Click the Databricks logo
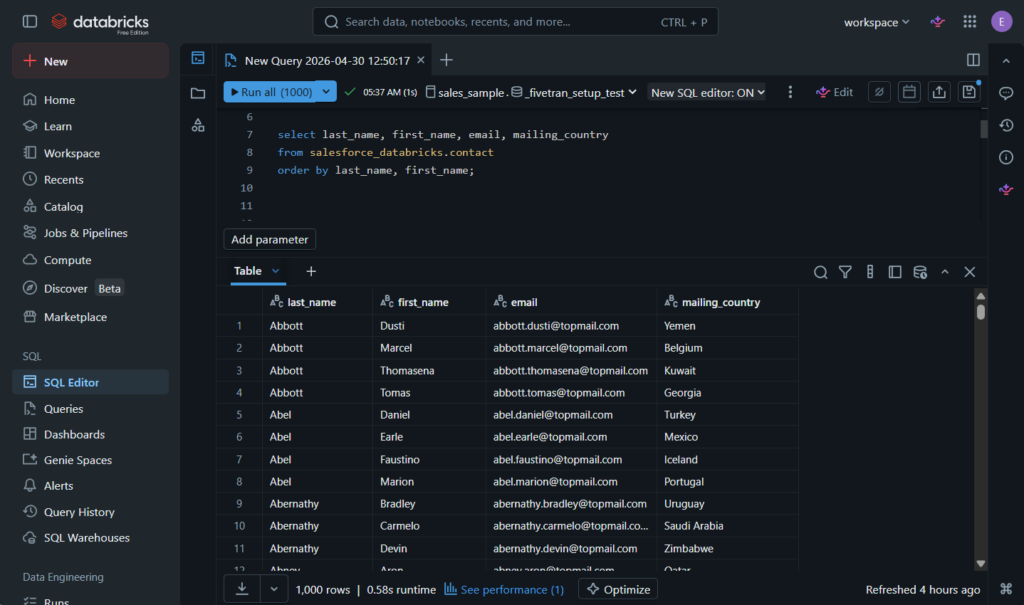This screenshot has height=605, width=1024. (x=100, y=23)
